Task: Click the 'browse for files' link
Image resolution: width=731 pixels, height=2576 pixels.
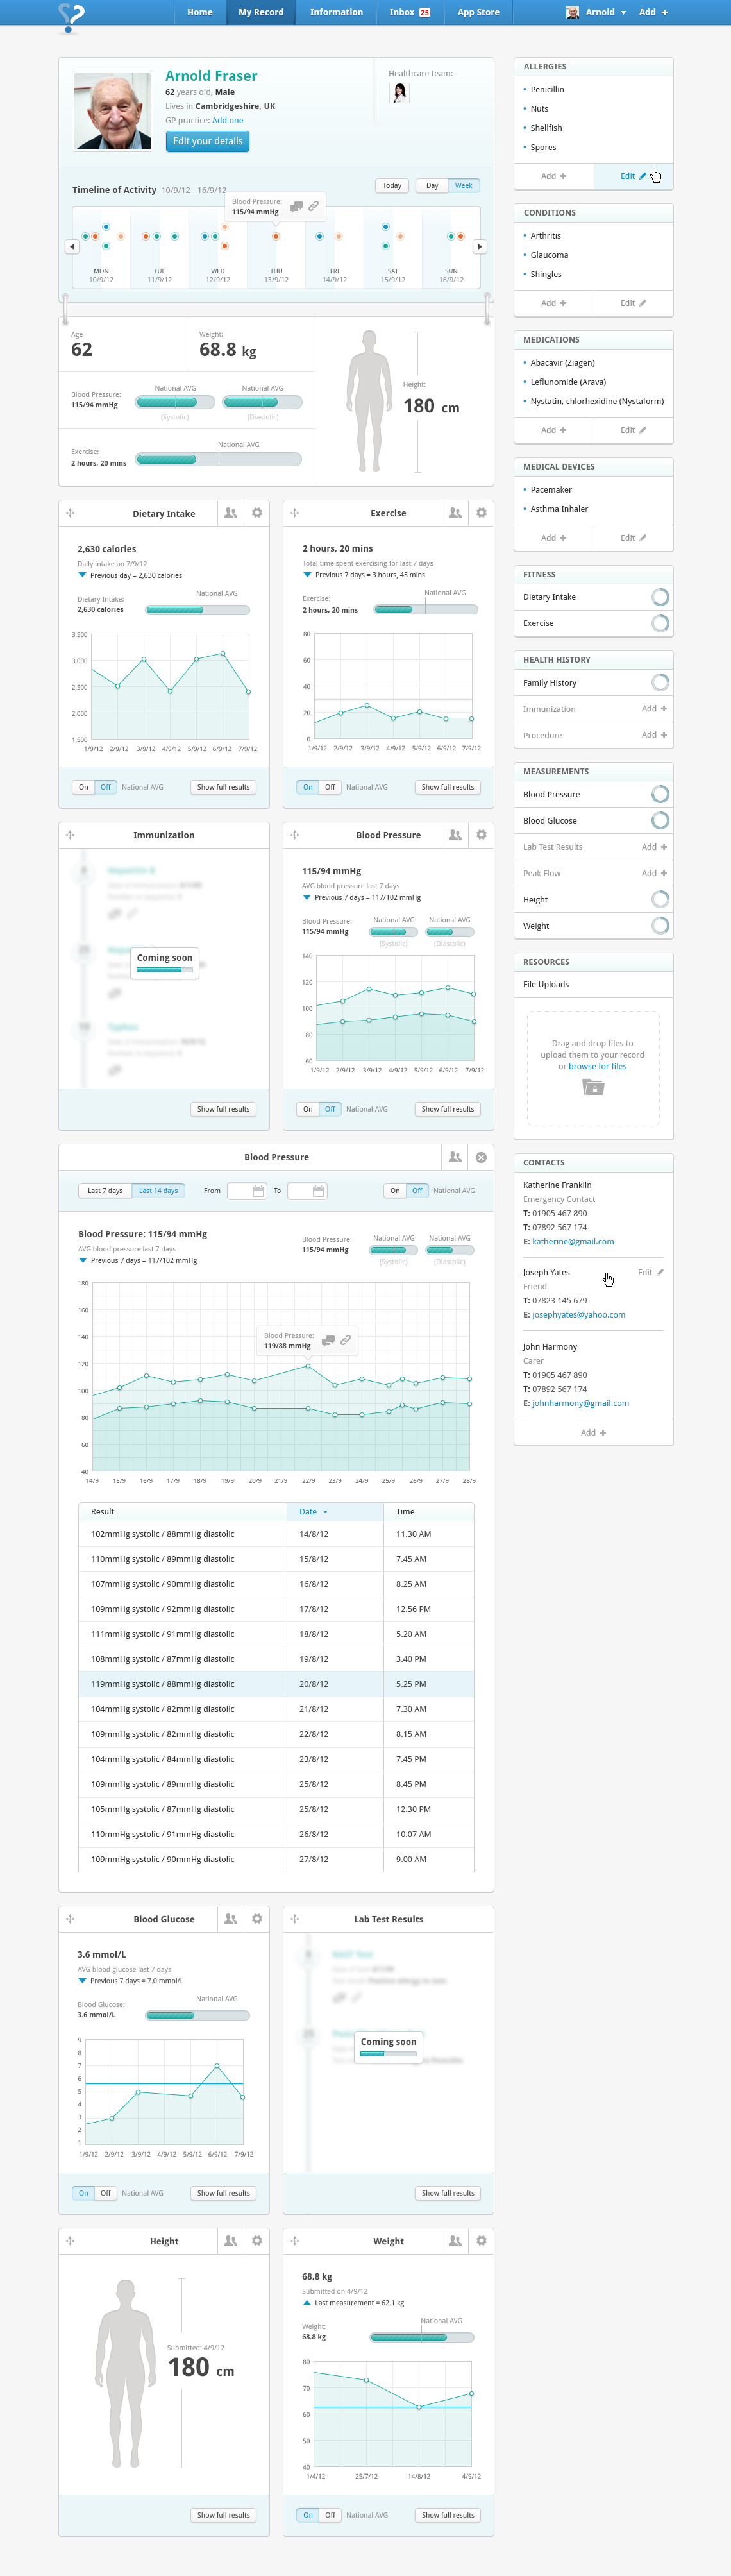Action: click(x=597, y=1066)
